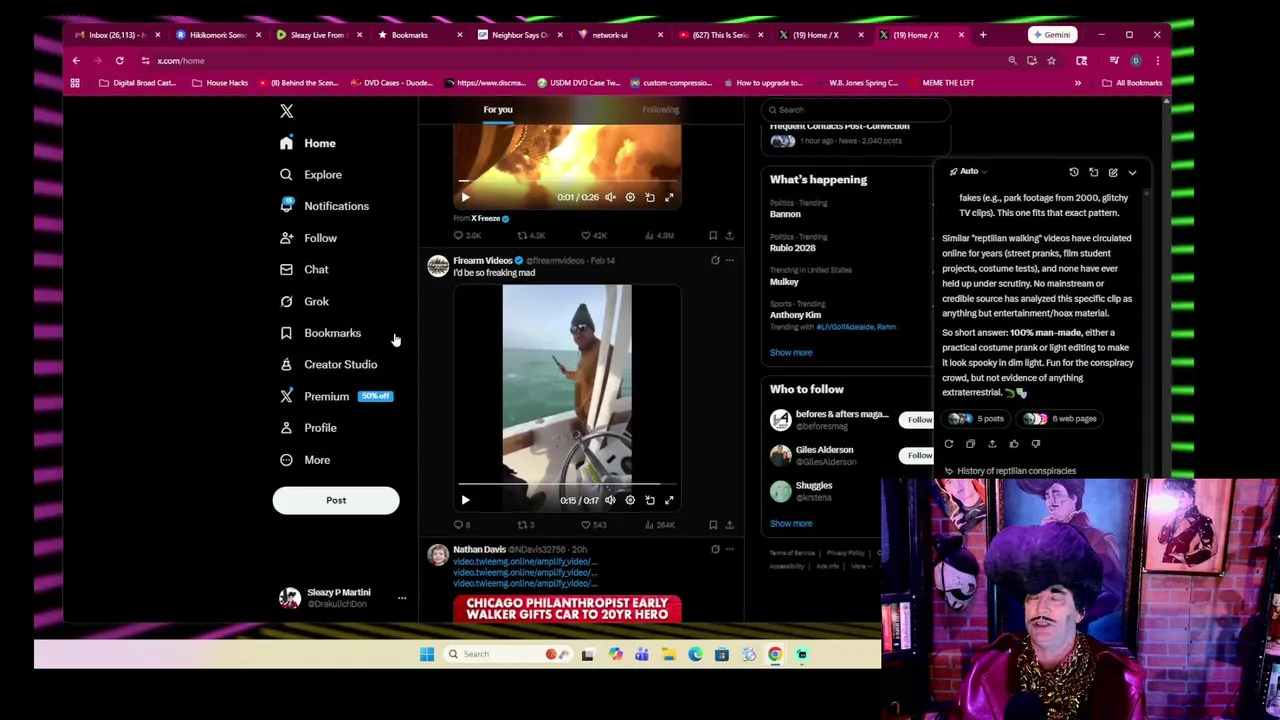Image resolution: width=1280 pixels, height=720 pixels.
Task: Thumbs down the Grok response
Action: 1036,444
